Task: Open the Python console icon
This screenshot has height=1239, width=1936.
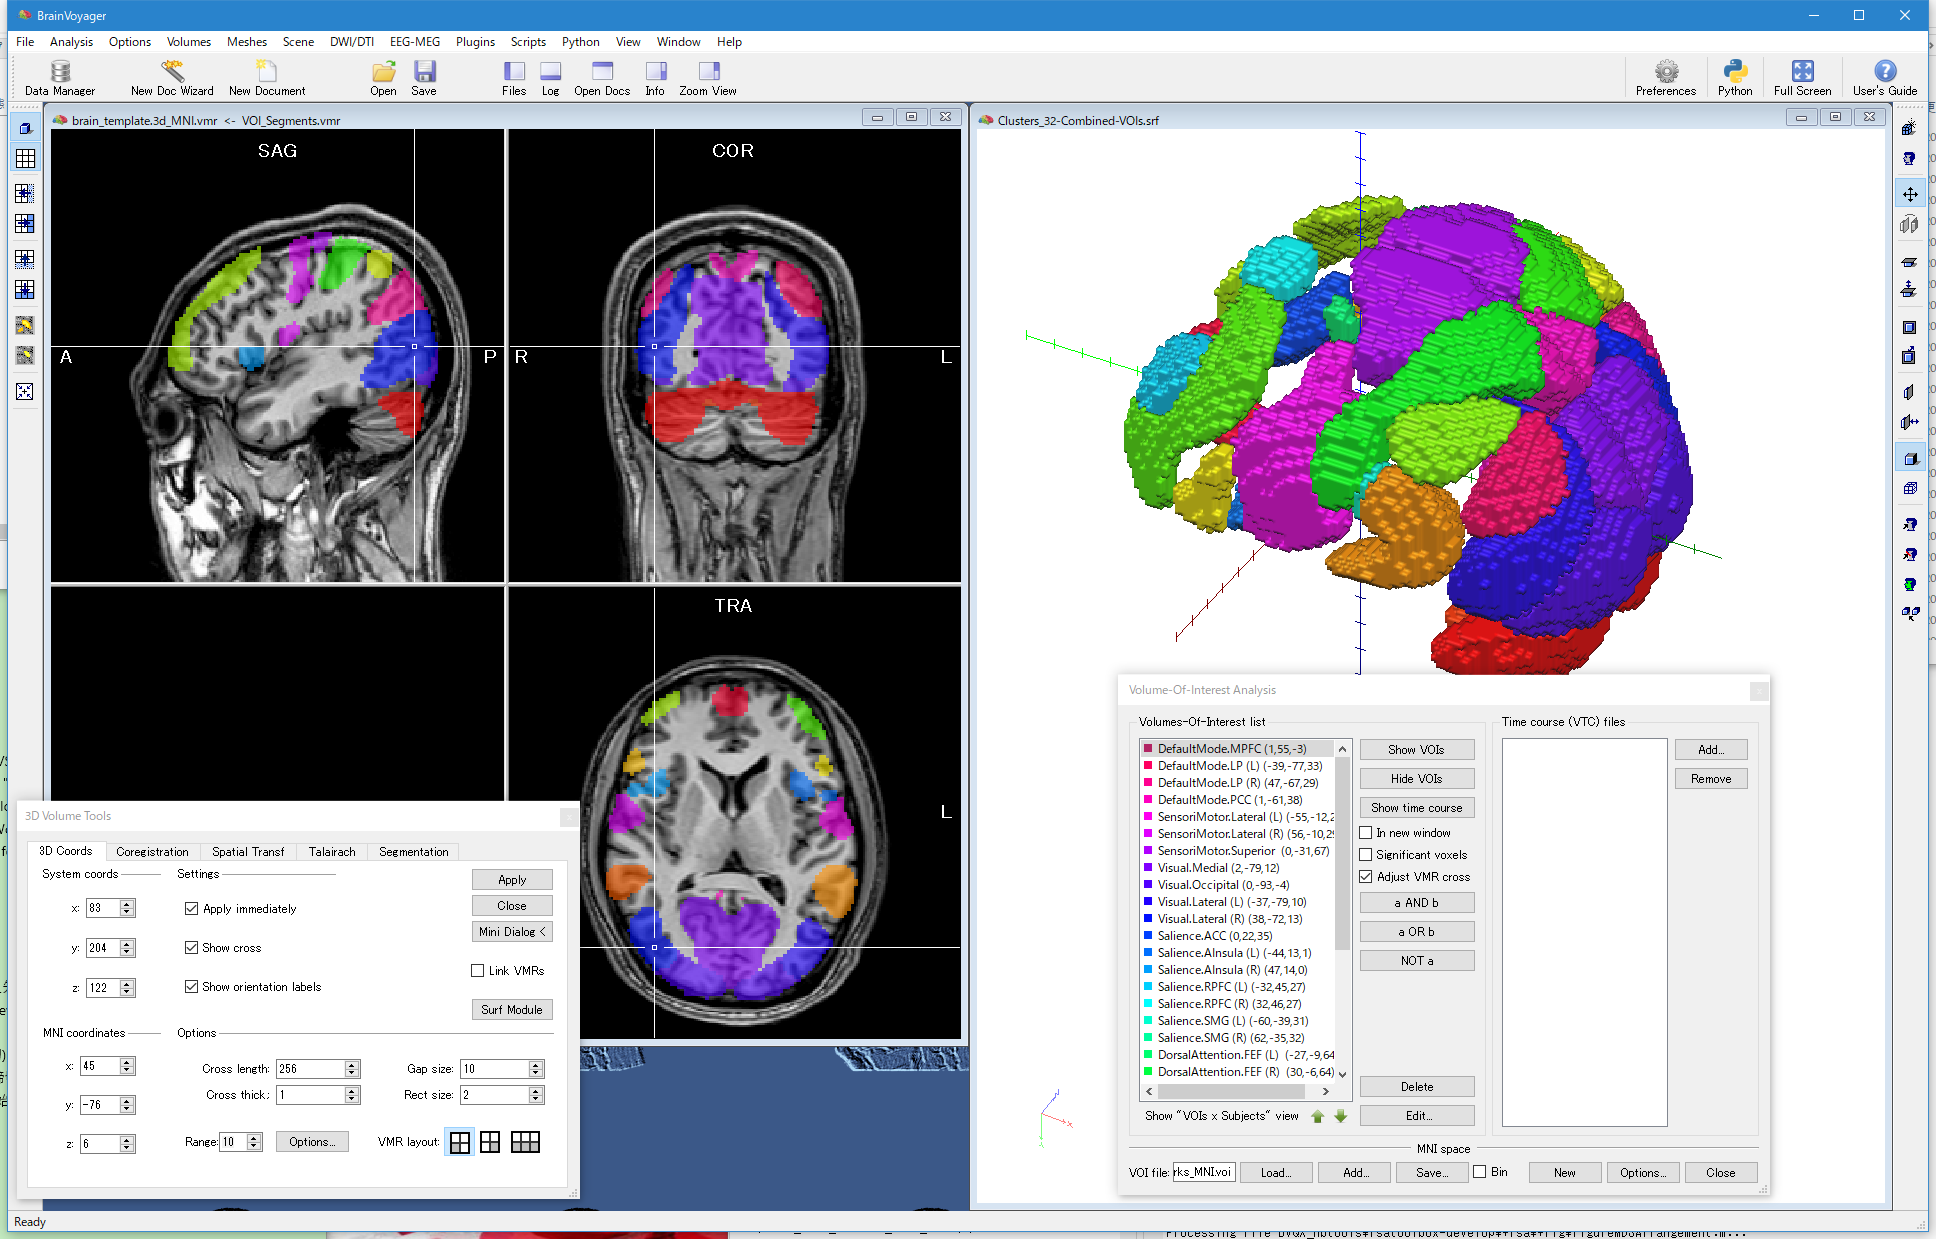Action: [x=1735, y=78]
